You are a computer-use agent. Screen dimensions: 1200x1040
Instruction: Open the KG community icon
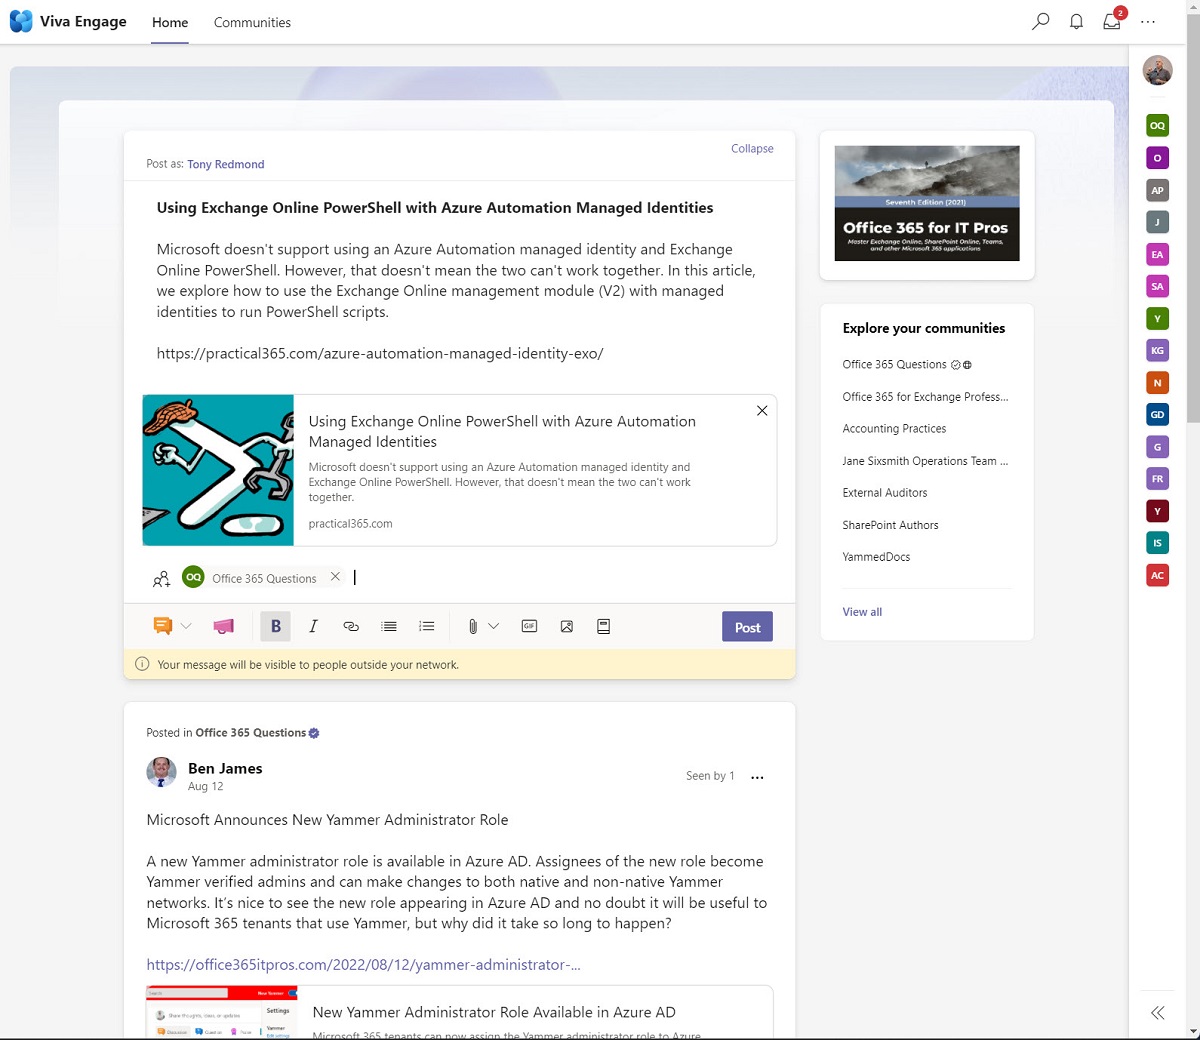[1157, 350]
